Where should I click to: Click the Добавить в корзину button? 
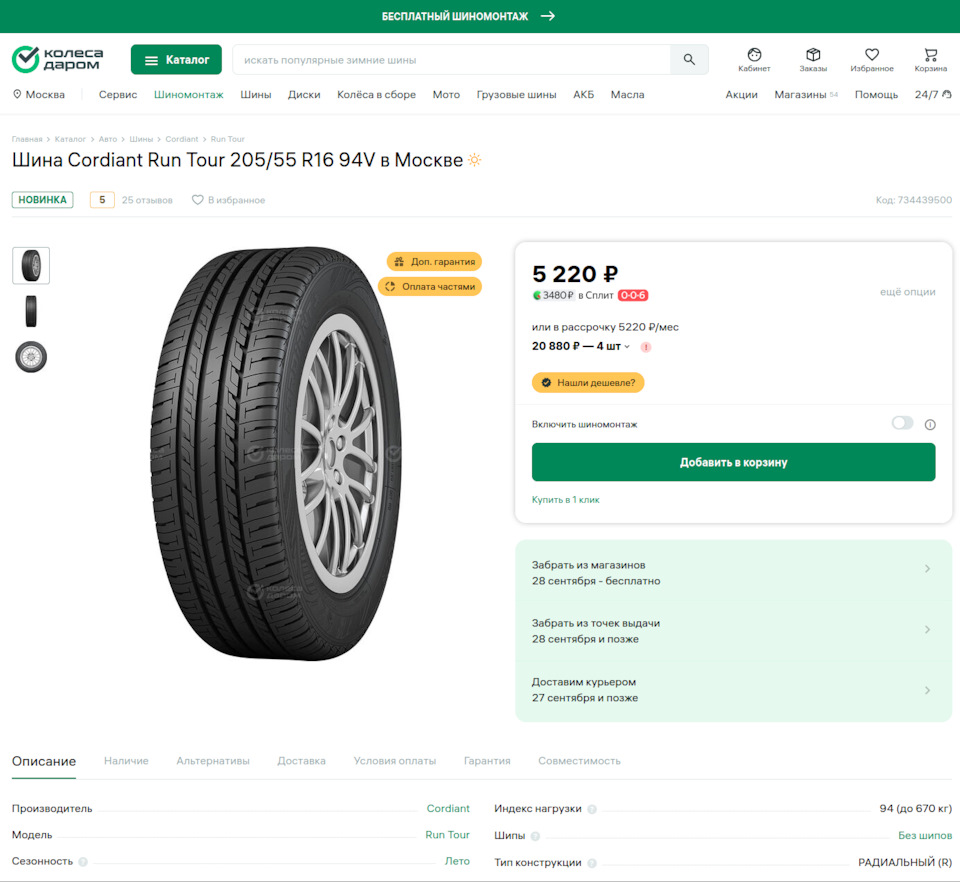[733, 462]
